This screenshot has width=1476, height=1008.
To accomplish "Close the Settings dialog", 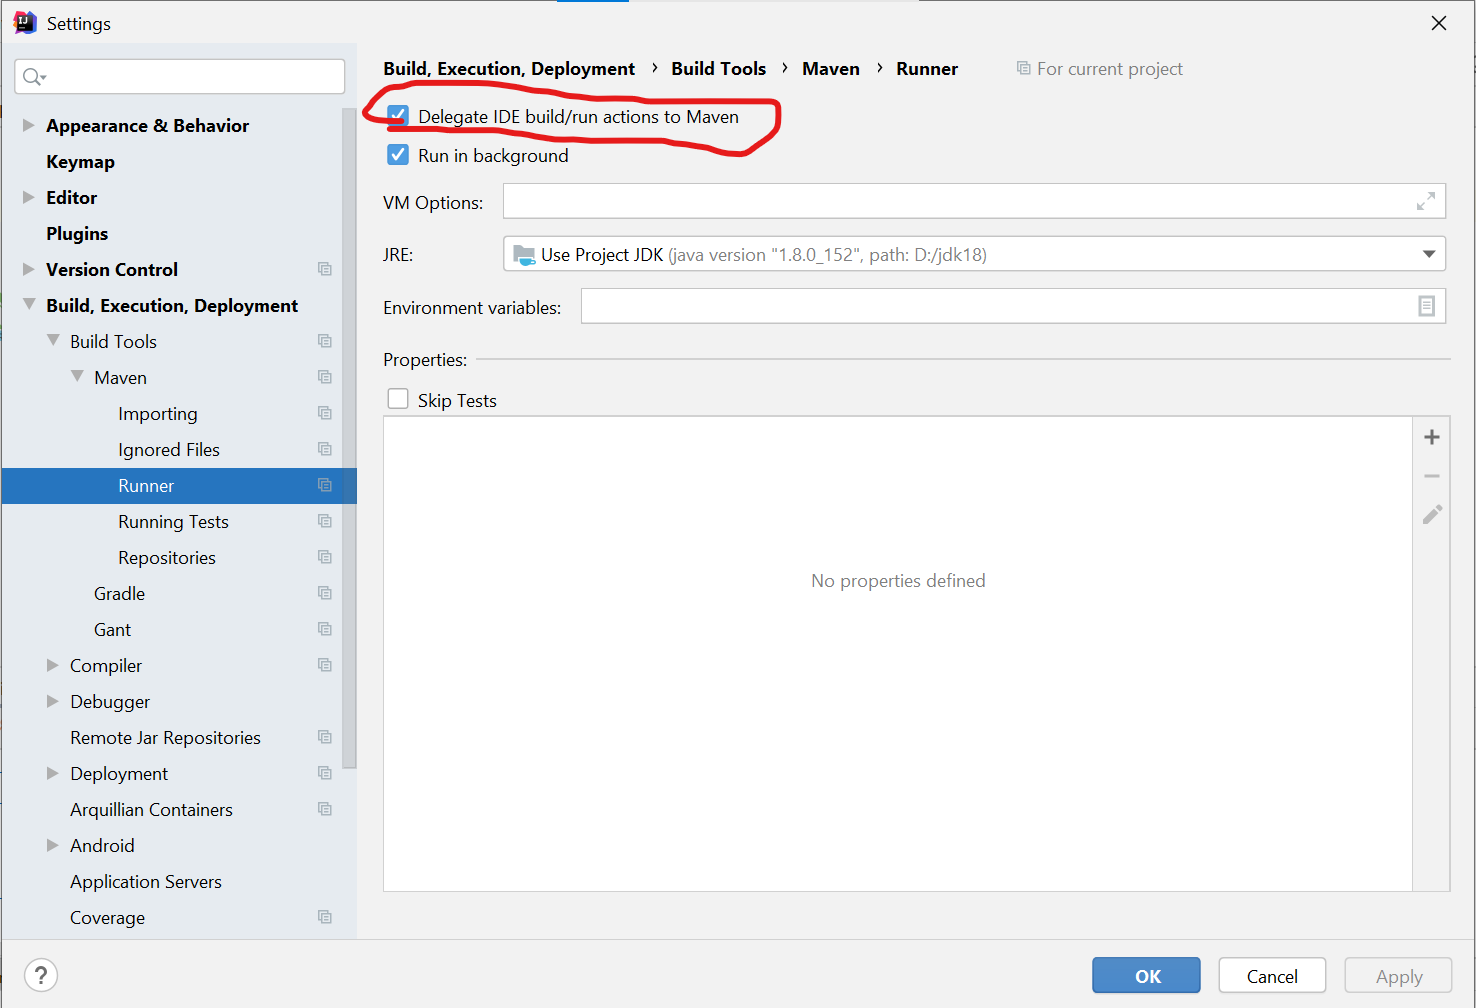I will [x=1438, y=23].
